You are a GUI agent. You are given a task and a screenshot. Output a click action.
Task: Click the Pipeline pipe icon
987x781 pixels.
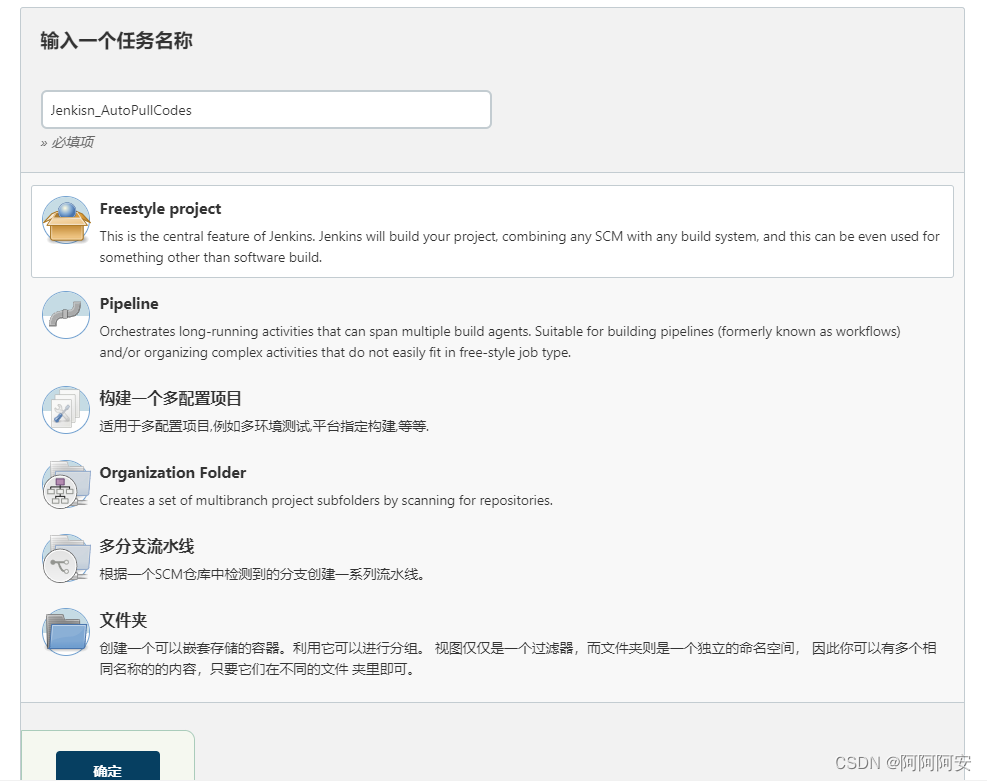point(66,315)
